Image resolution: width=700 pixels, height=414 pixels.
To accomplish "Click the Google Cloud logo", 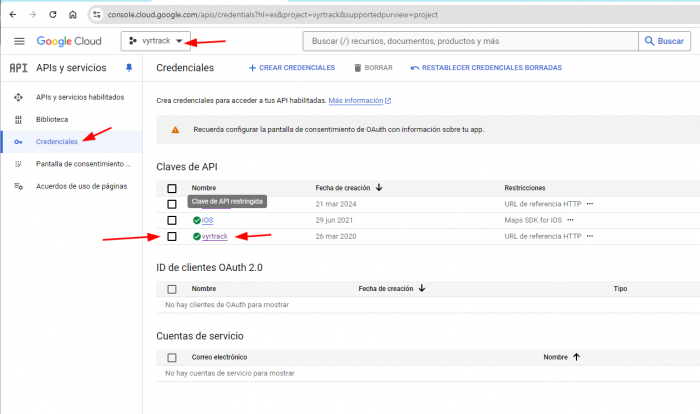I will point(69,41).
